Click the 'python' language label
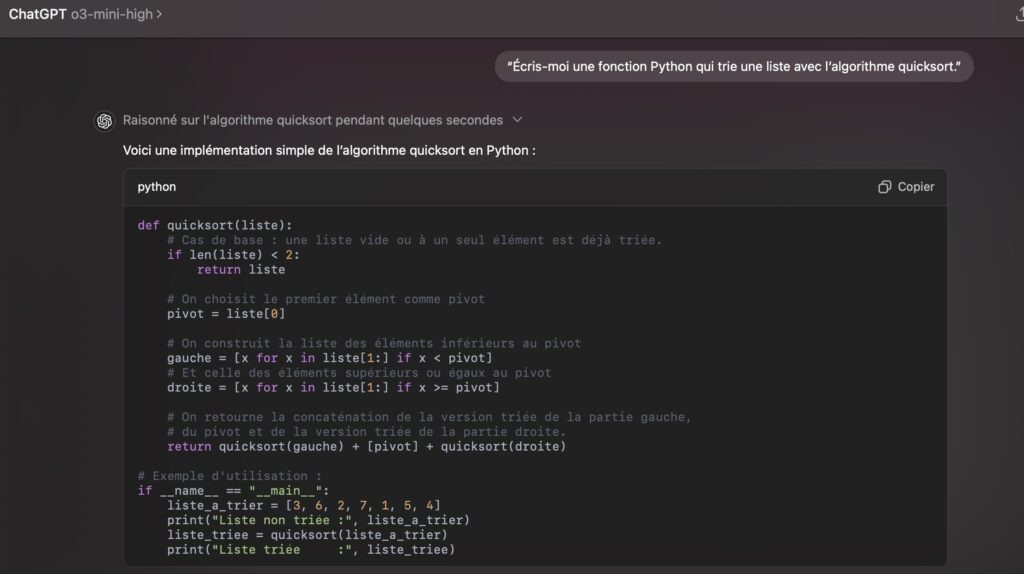Viewport: 1024px width, 574px height. 157,187
